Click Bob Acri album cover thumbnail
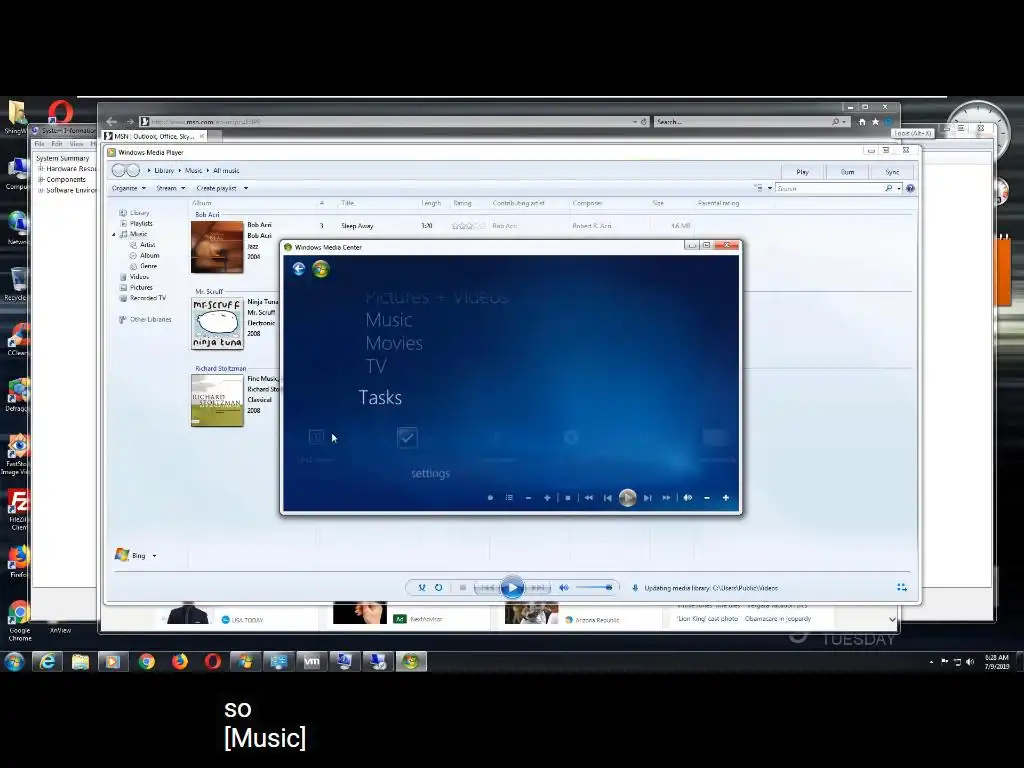 (x=217, y=247)
